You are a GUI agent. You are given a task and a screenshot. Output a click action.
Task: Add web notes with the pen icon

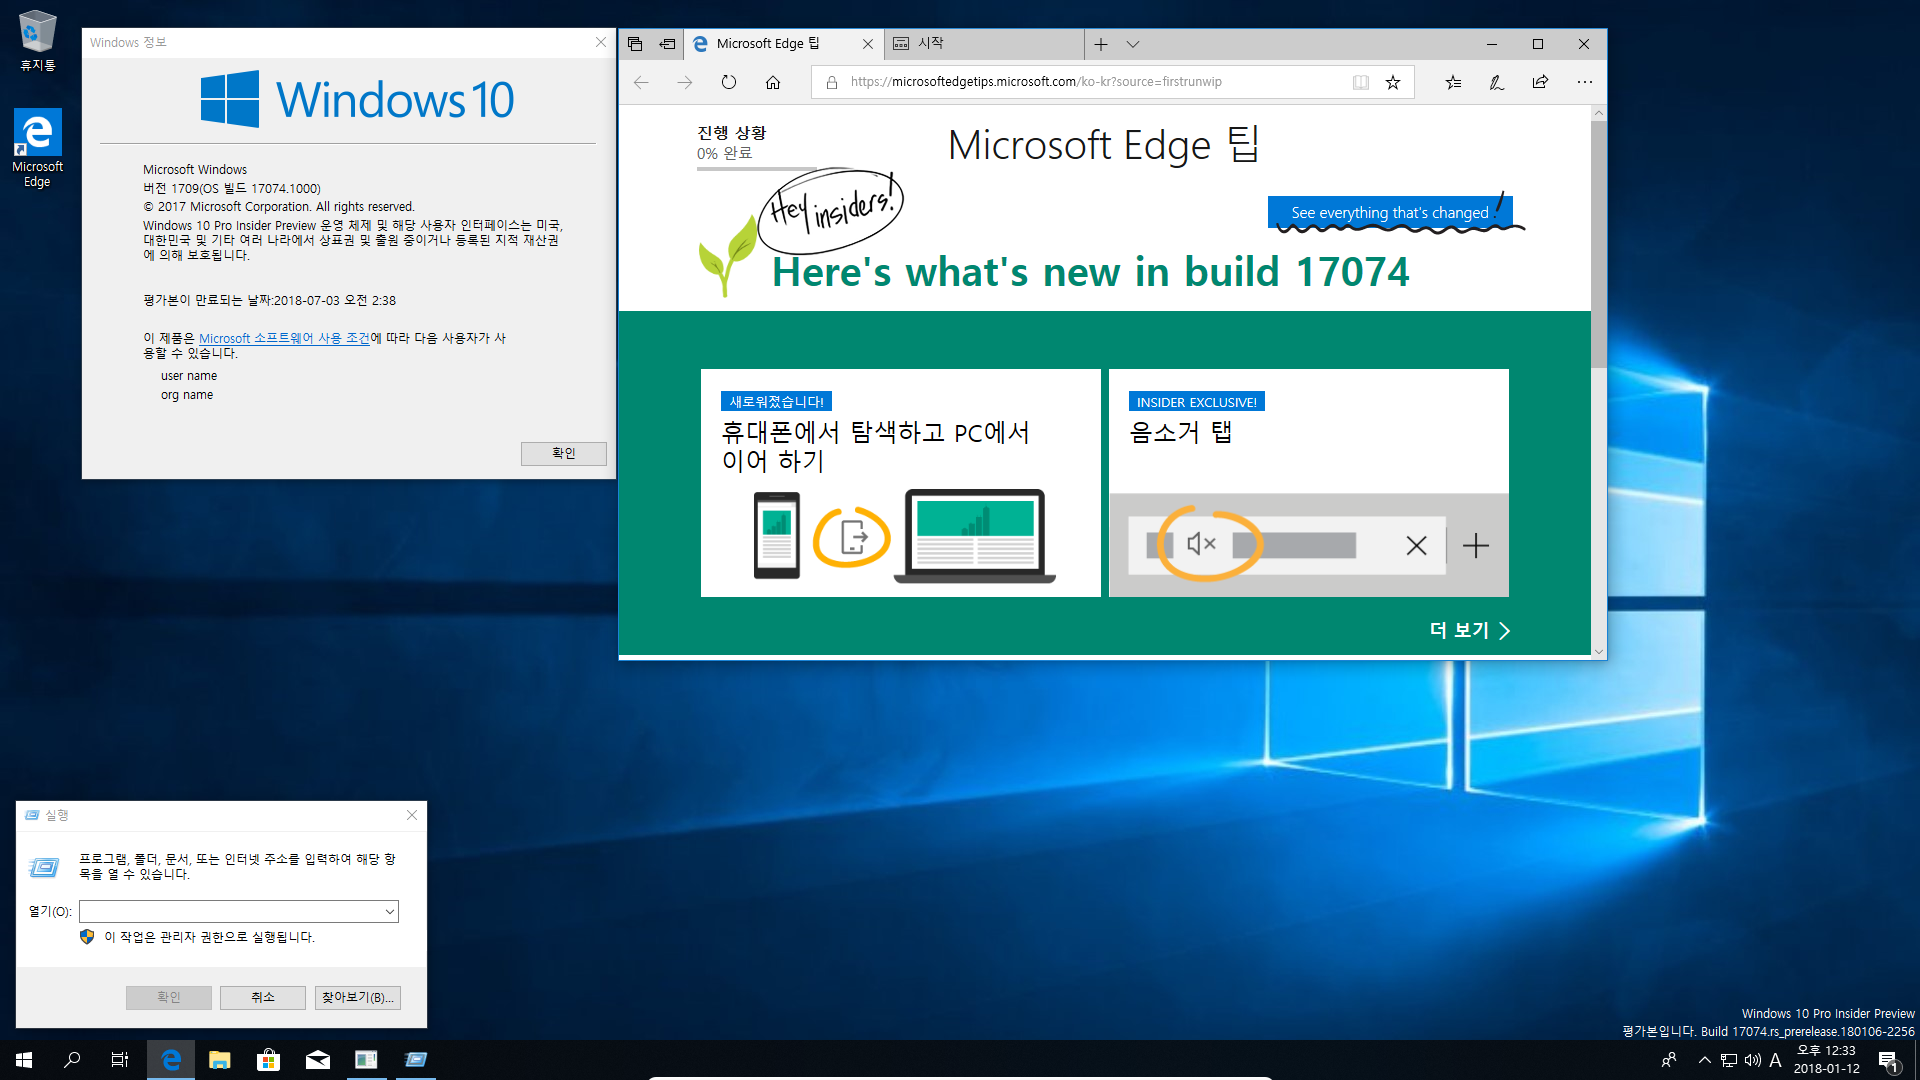1497,82
